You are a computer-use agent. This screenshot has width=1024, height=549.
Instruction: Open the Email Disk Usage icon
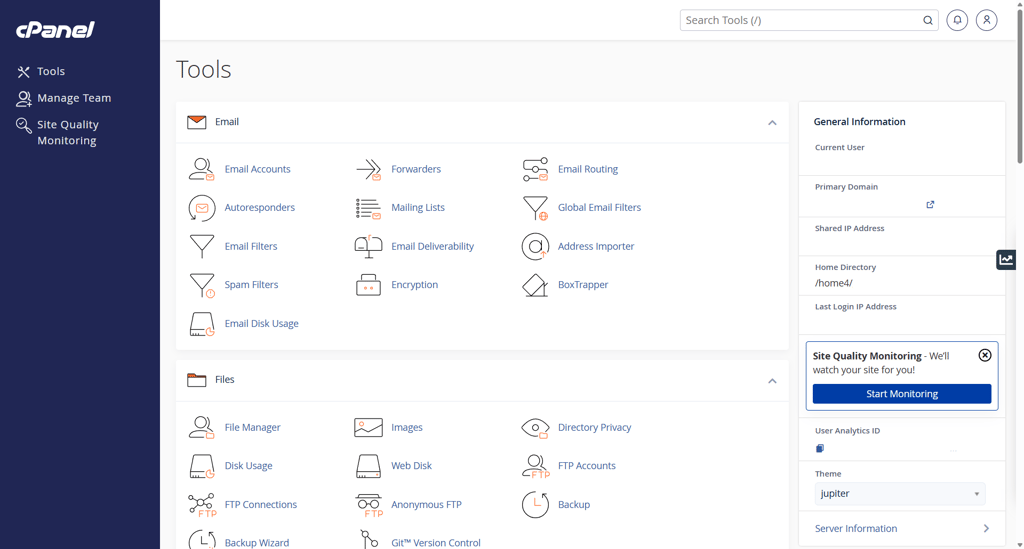click(x=202, y=324)
